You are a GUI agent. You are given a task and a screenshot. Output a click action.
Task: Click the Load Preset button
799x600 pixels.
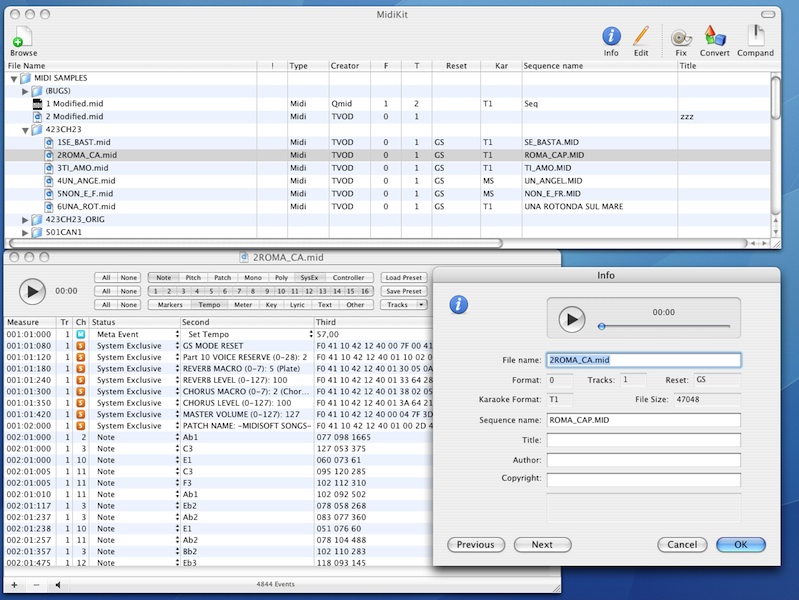(403, 278)
